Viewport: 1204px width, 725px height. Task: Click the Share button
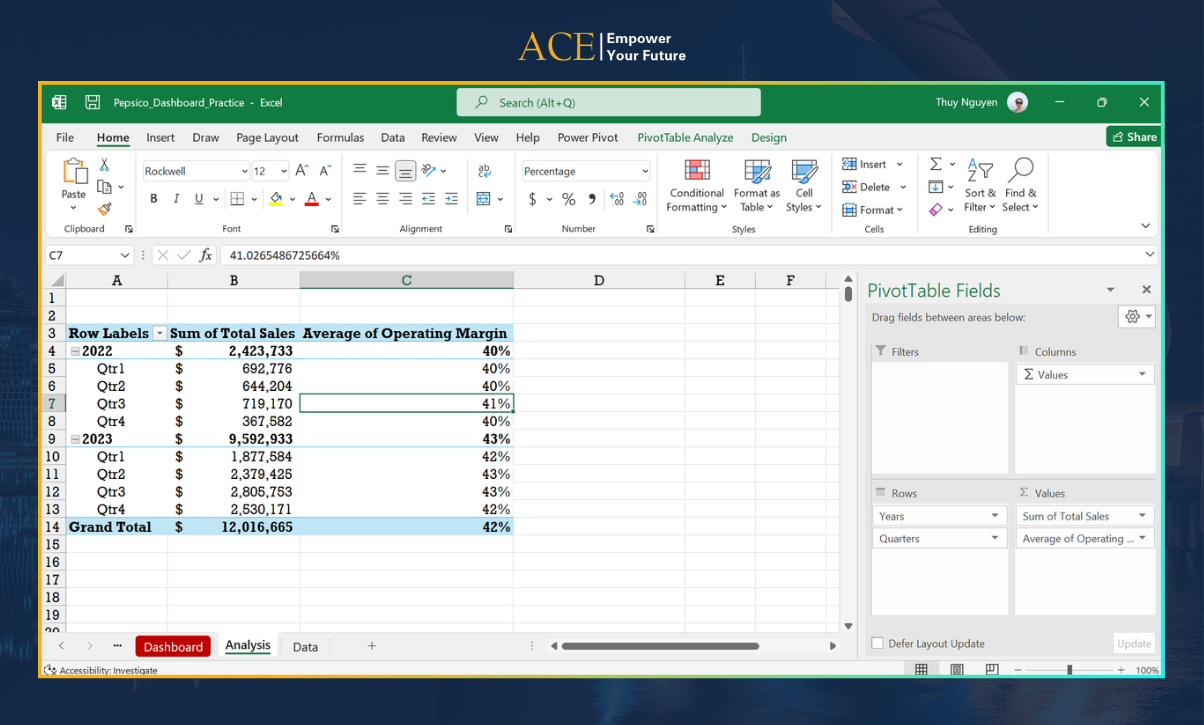pos(1133,136)
